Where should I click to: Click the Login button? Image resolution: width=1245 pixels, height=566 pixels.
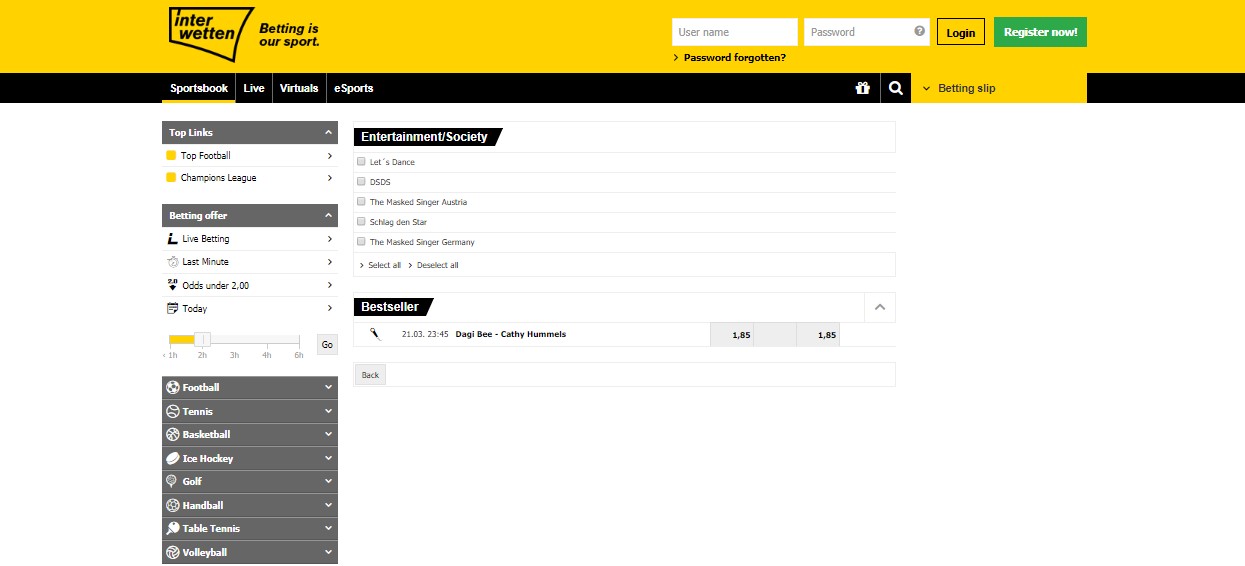[x=961, y=32]
